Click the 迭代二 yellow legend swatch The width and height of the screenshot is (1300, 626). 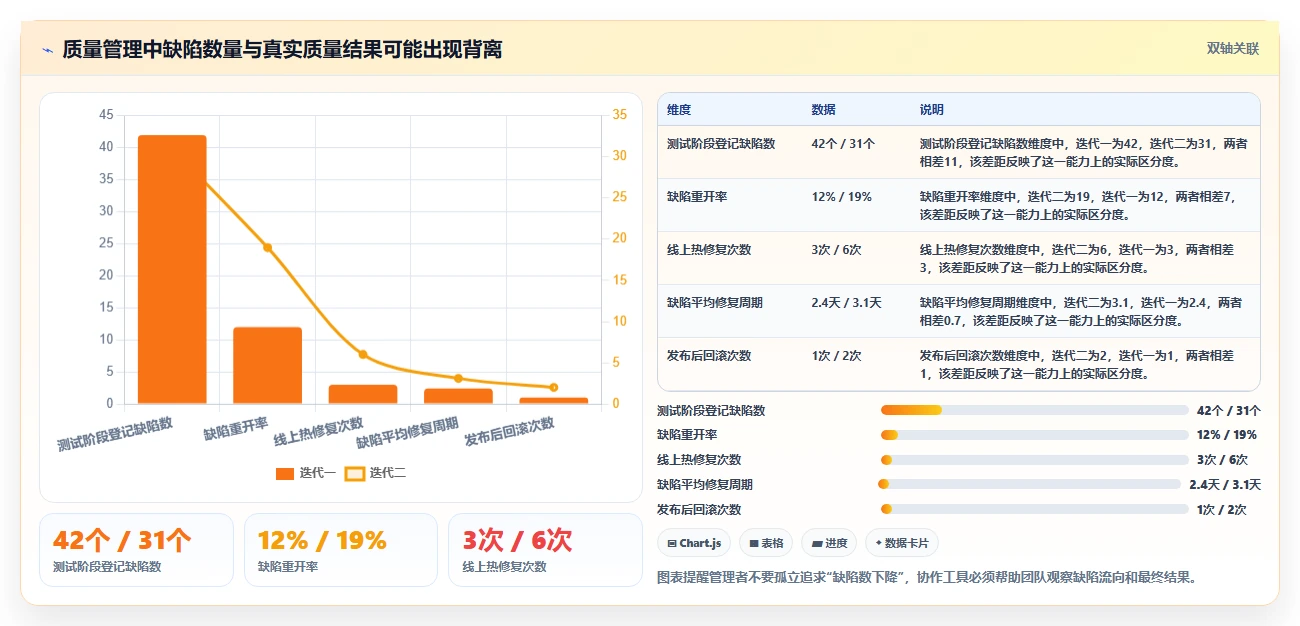point(355,474)
